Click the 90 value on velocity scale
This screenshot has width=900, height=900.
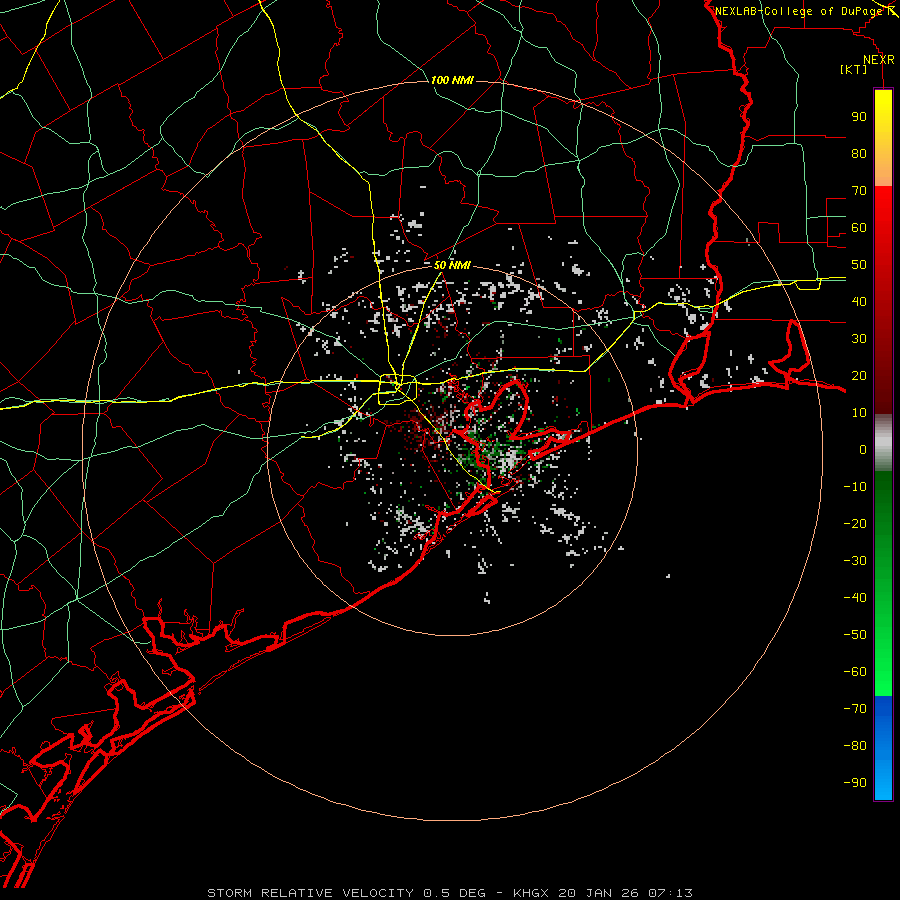pos(859,117)
